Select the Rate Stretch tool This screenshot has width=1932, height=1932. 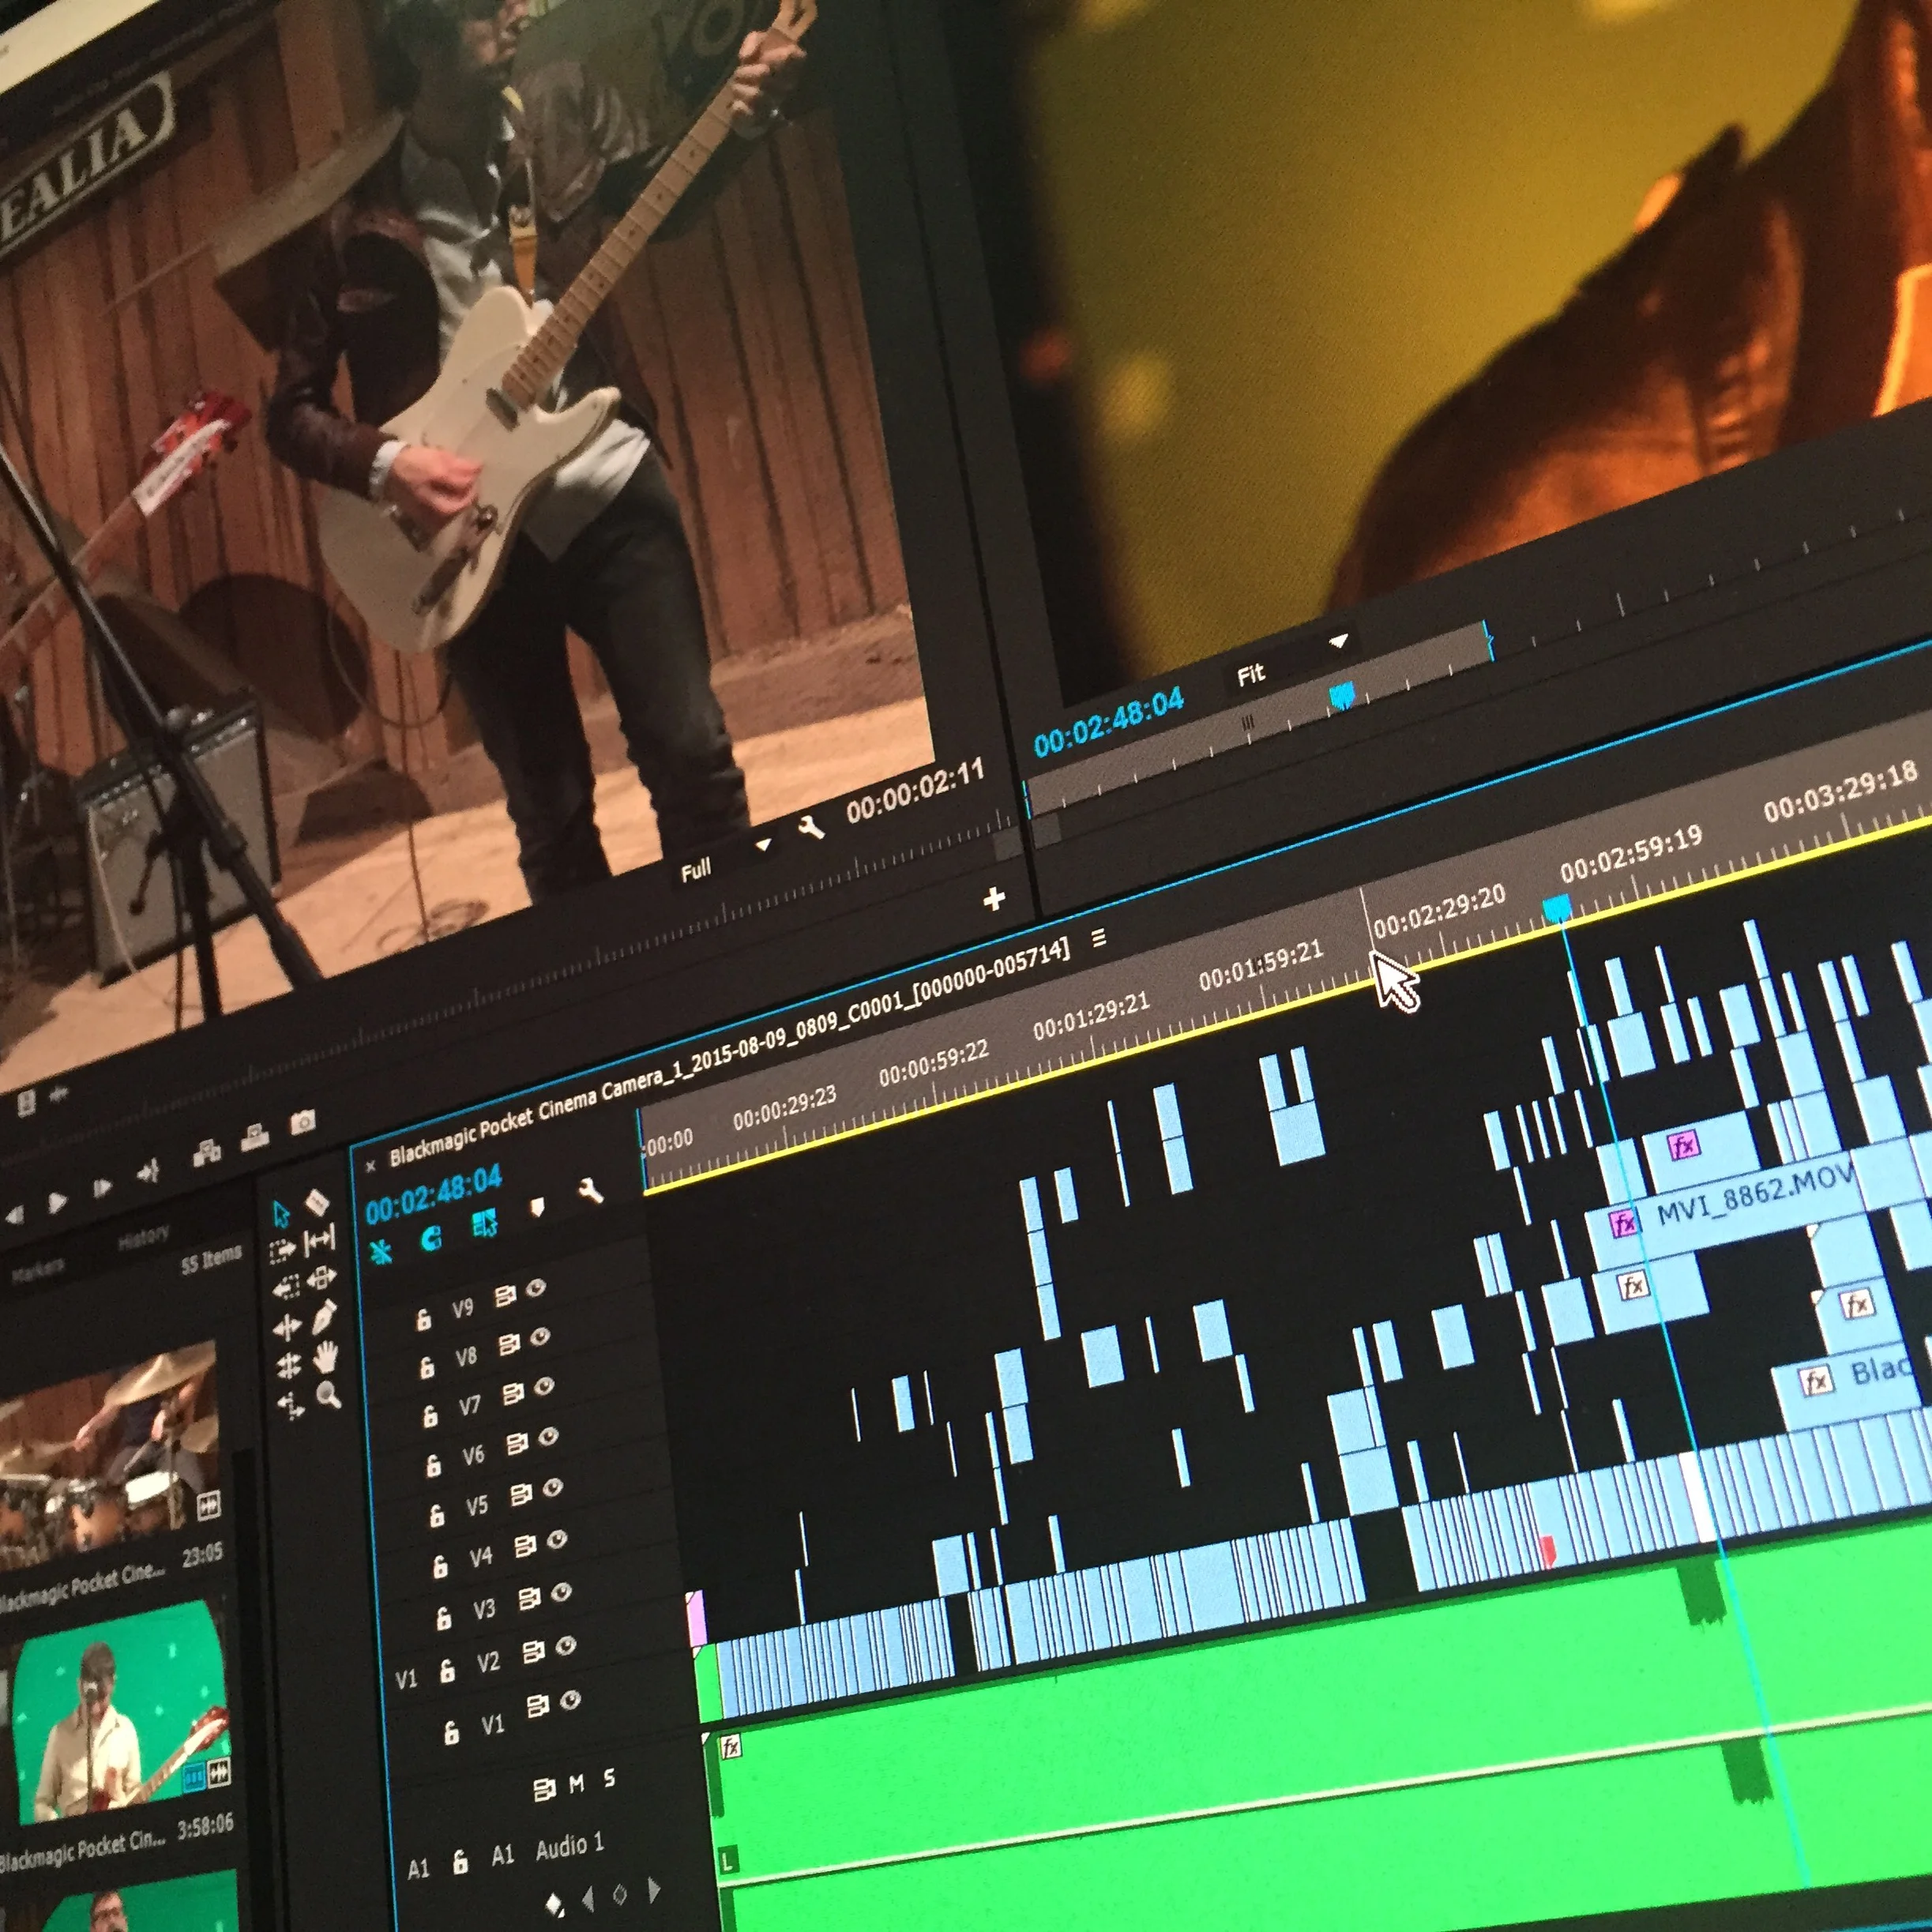click(x=290, y=1405)
